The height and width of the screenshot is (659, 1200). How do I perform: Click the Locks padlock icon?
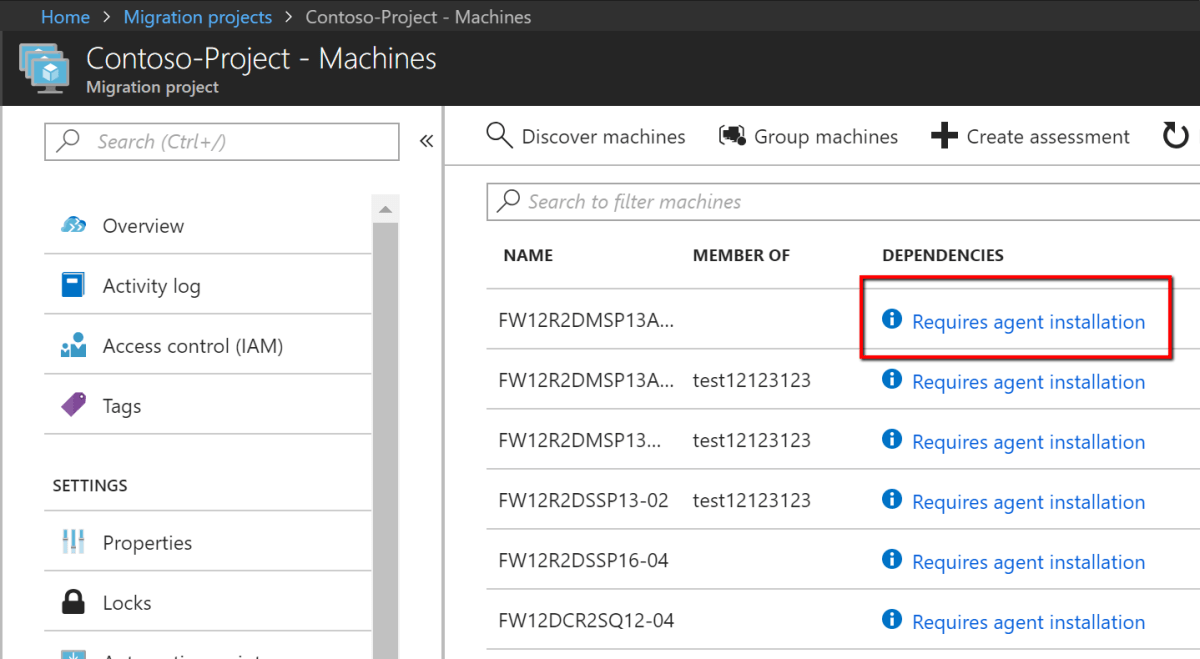(x=73, y=603)
